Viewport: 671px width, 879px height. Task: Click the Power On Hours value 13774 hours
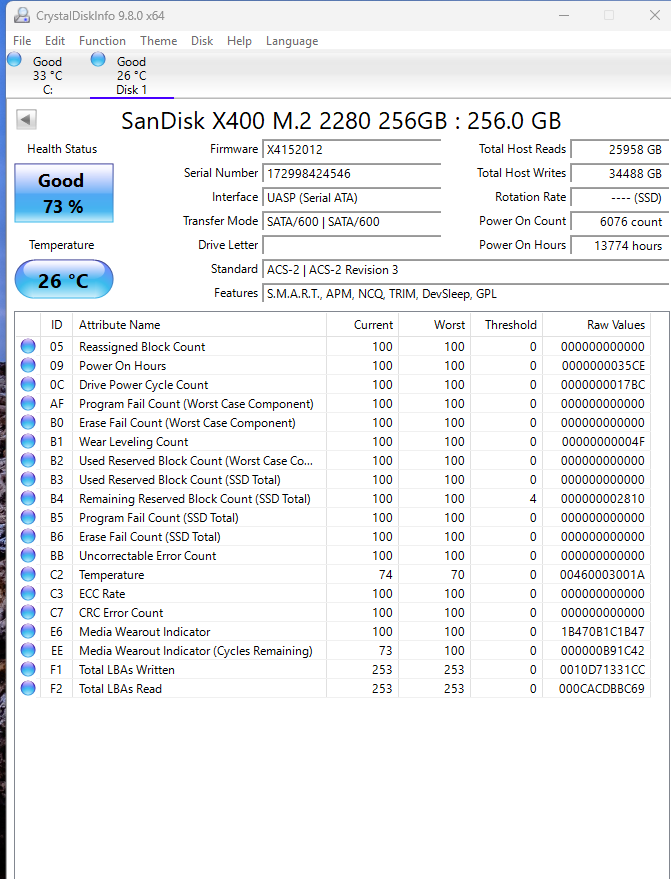[x=620, y=246]
